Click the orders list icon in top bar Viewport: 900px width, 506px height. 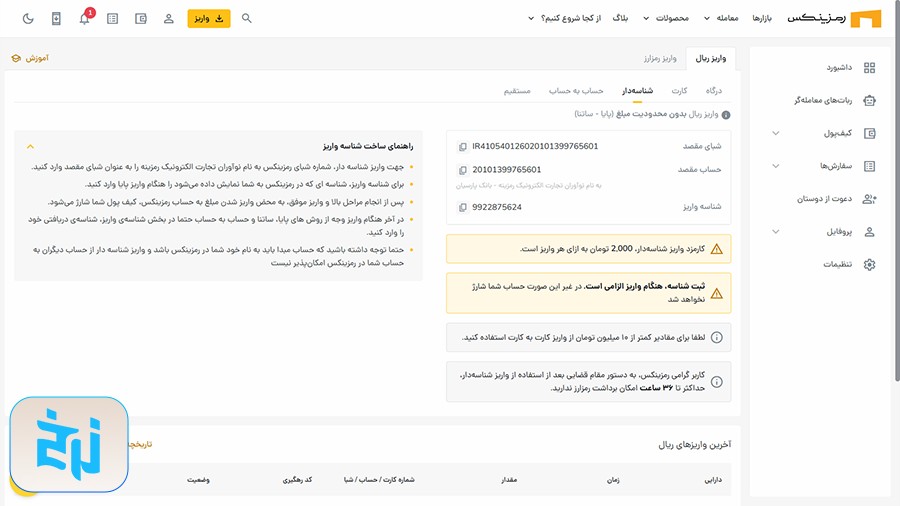click(x=113, y=19)
